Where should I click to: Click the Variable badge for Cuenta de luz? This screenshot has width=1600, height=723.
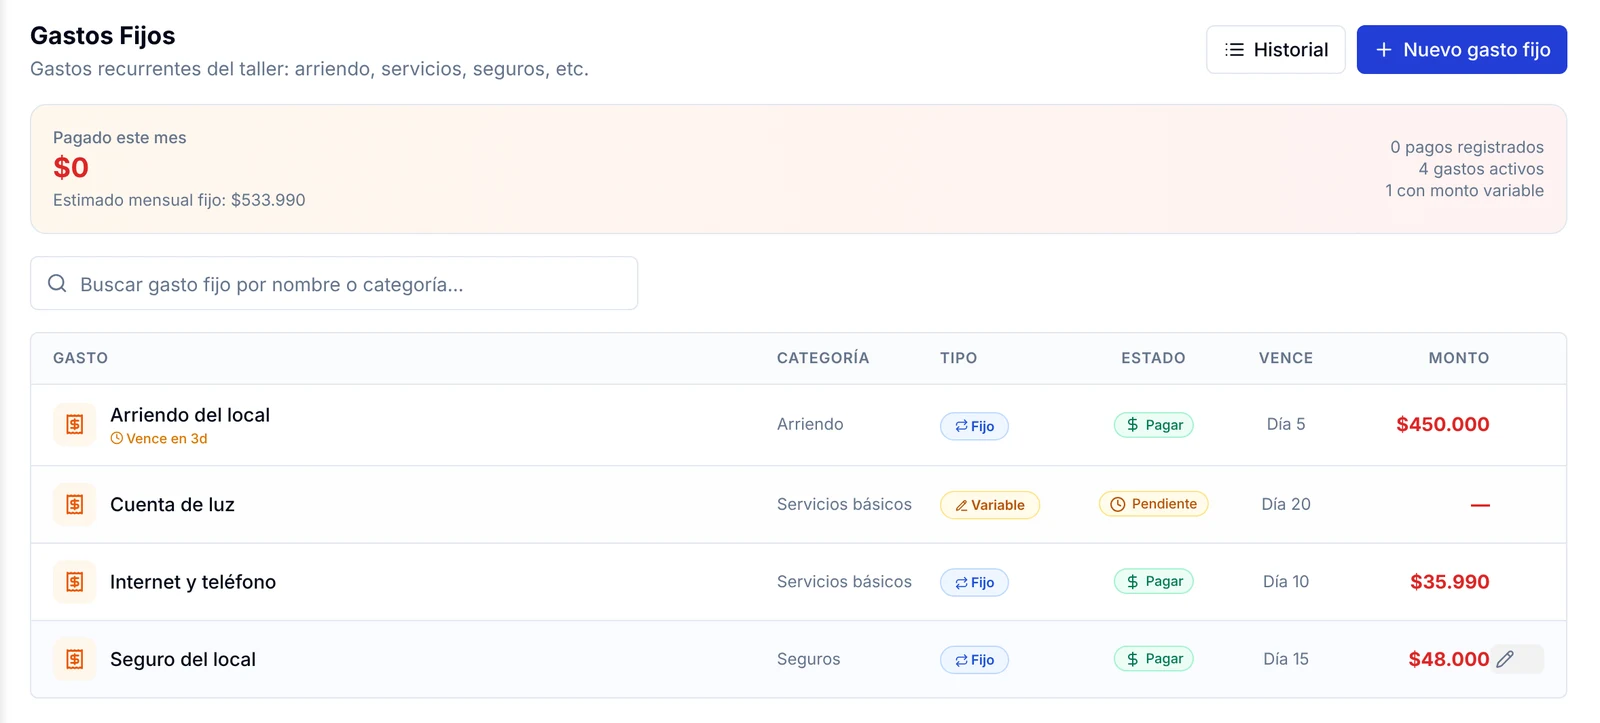tap(989, 505)
